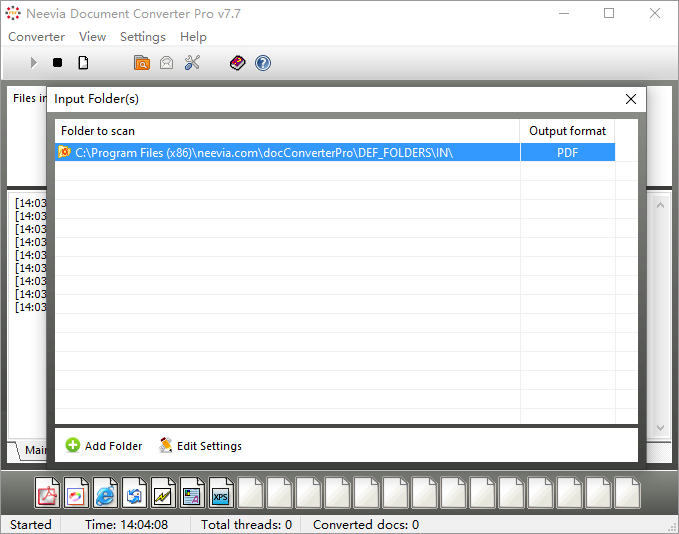The height and width of the screenshot is (534, 679).
Task: Switch to the Main tab
Action: tap(31, 451)
